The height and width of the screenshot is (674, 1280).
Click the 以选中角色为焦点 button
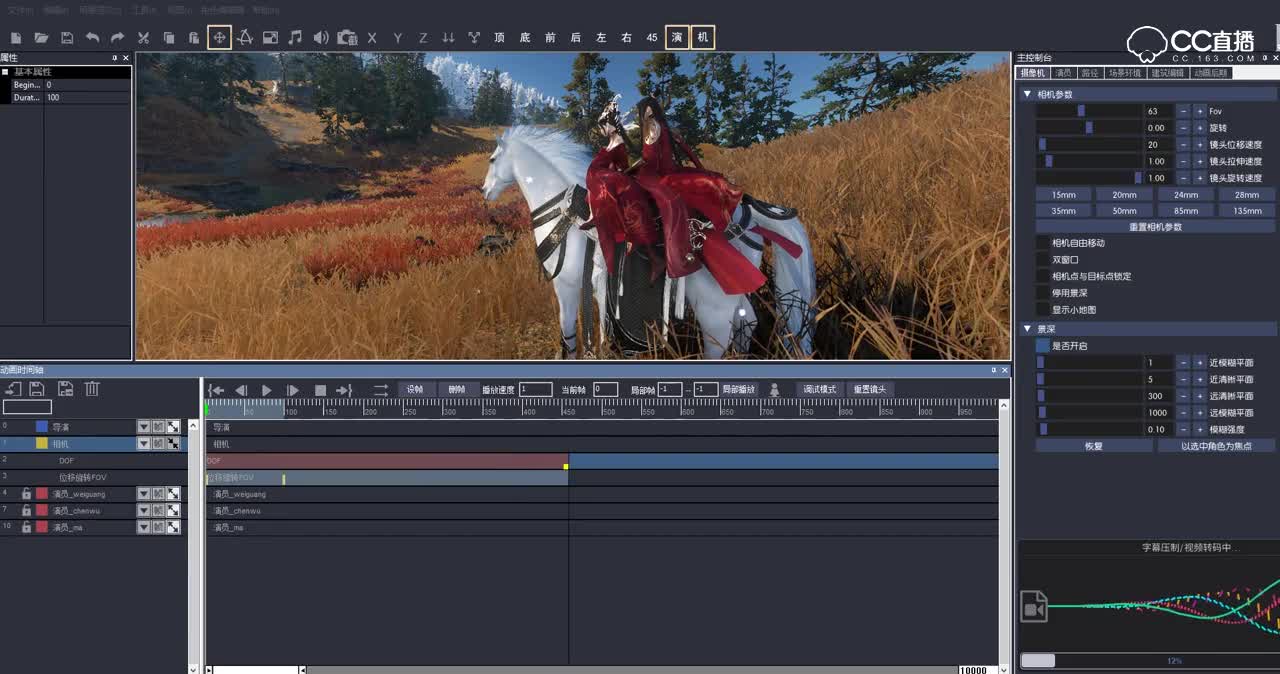coord(1216,446)
